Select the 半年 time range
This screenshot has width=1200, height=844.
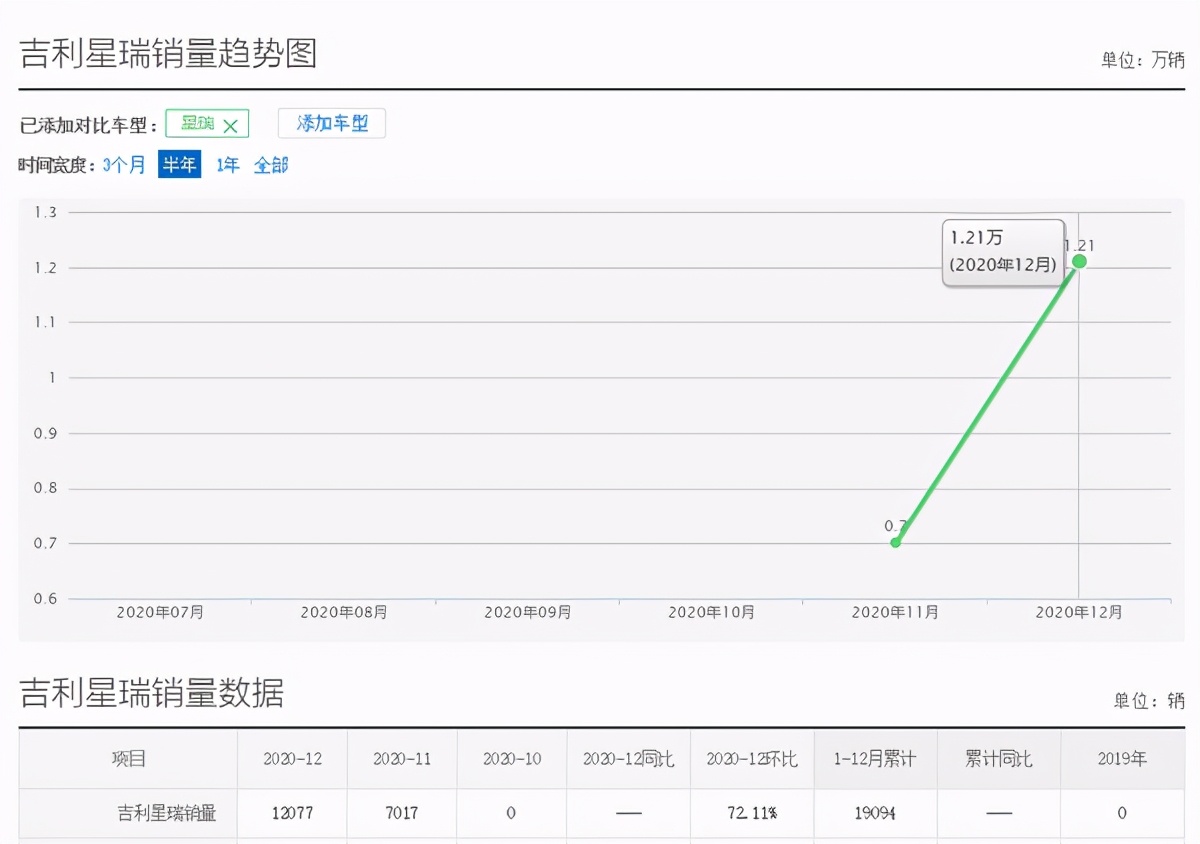[180, 165]
